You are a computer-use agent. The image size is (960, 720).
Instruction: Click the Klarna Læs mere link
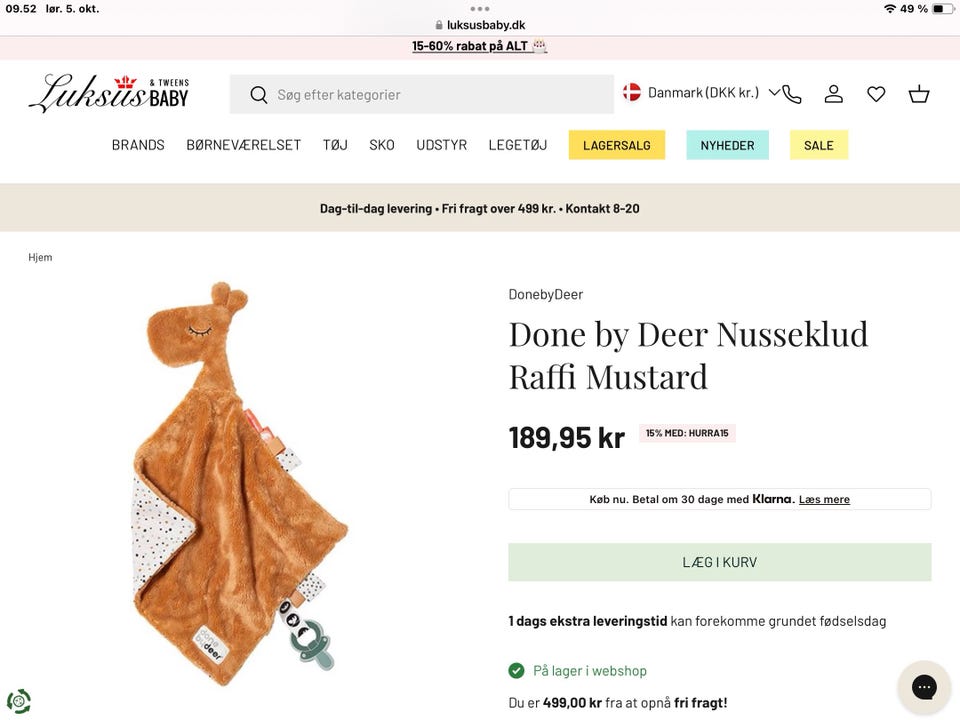[x=824, y=500]
